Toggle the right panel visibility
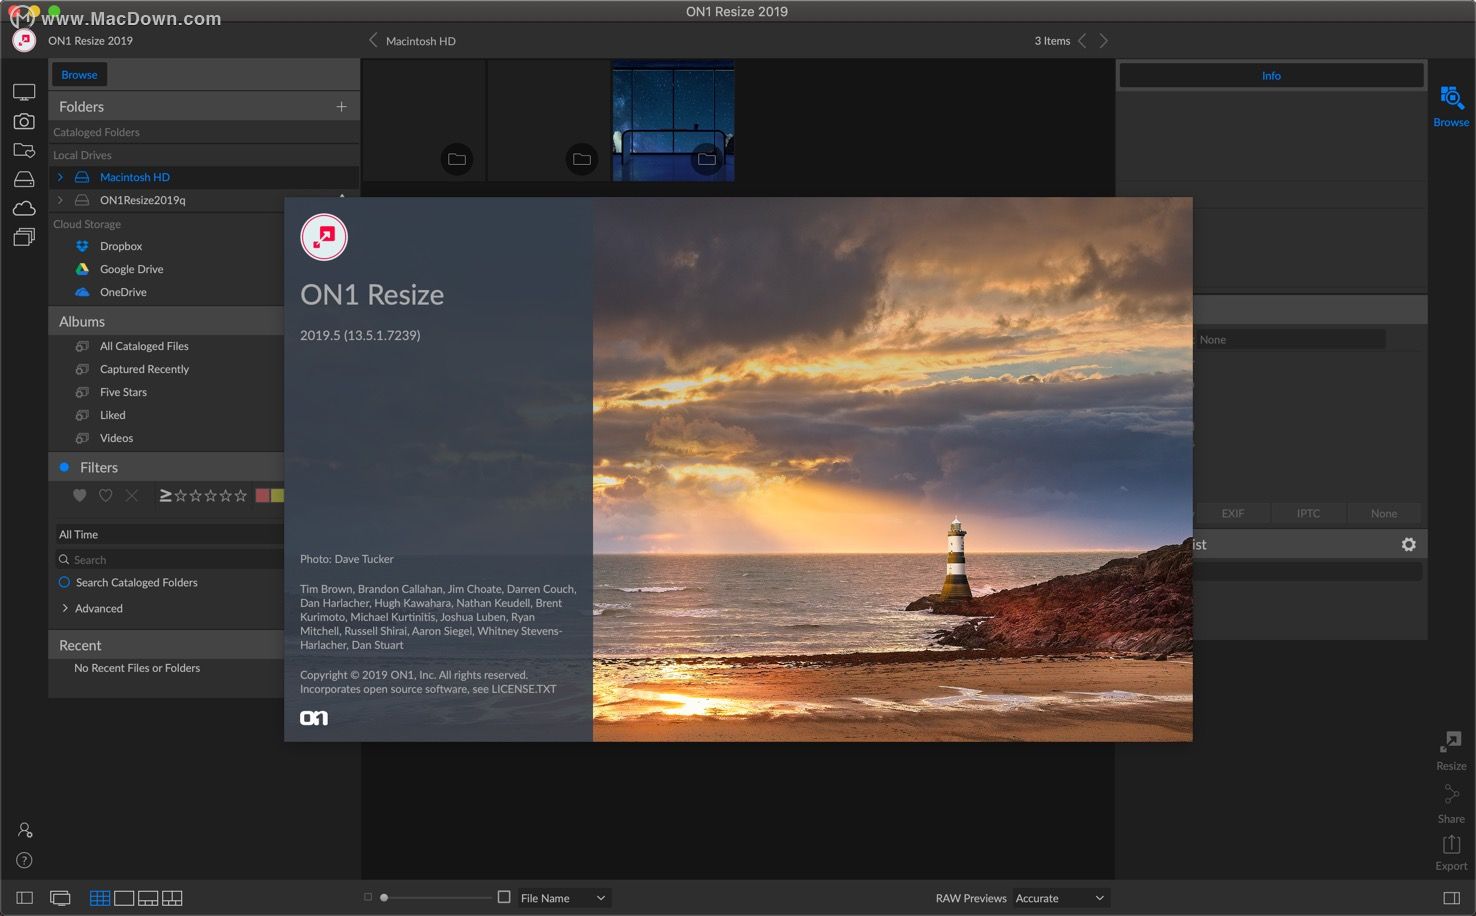Viewport: 1476px width, 916px height. coord(1452,898)
